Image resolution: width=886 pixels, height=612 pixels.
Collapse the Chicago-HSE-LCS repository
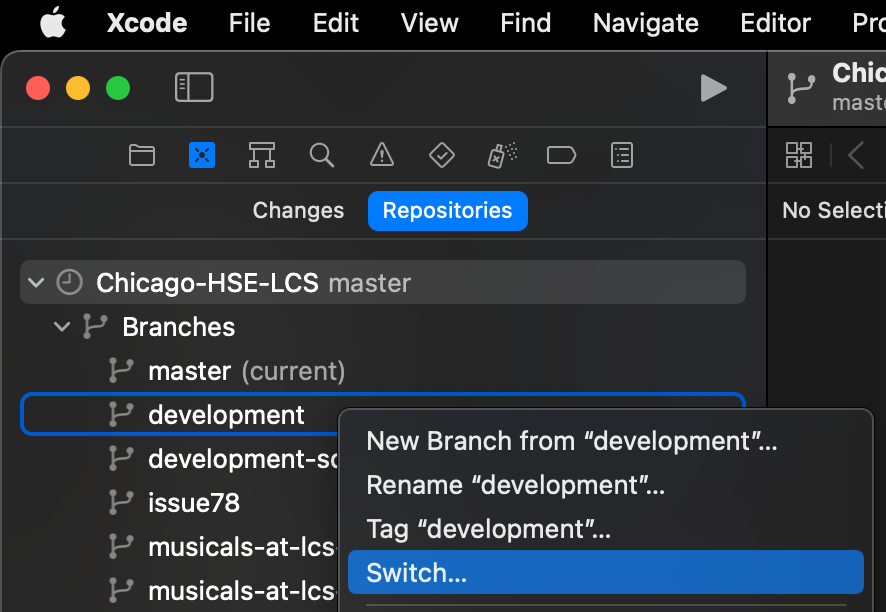(37, 283)
